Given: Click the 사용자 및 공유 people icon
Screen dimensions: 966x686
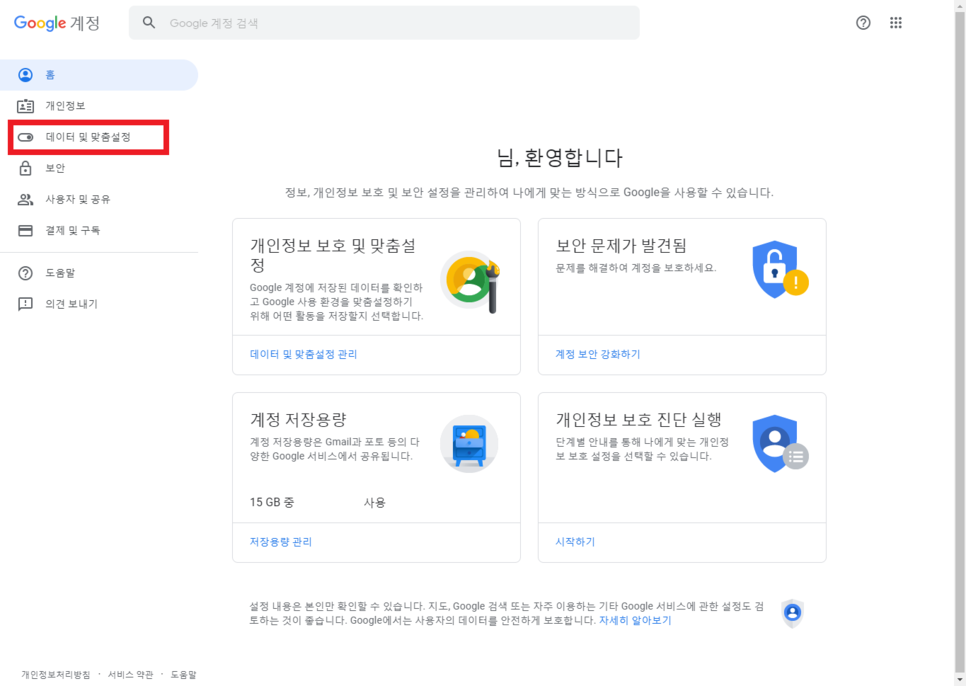Looking at the screenshot, I should (25, 200).
